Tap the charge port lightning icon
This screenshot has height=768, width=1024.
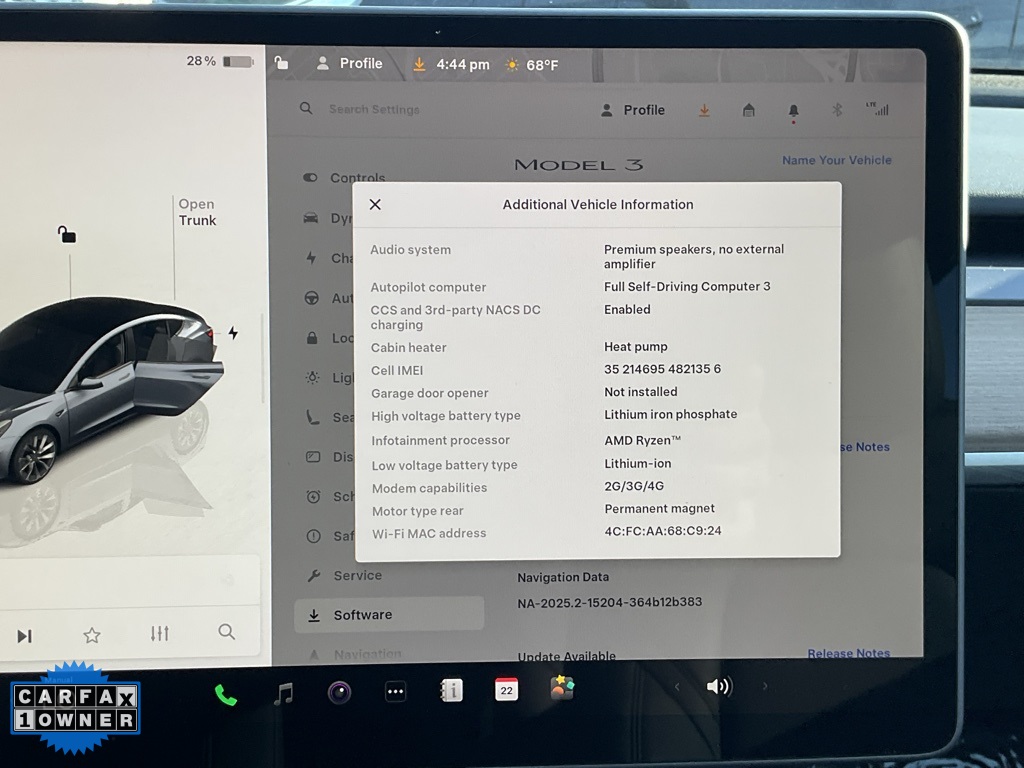(233, 333)
